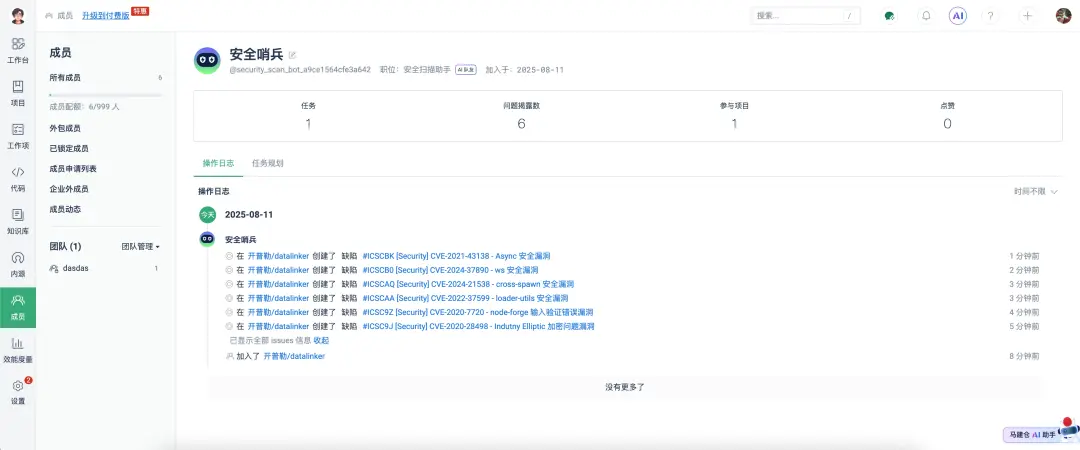
Task: Open issue #ICSC9J CVE-2020-28498 Elliptic link
Action: coord(478,326)
